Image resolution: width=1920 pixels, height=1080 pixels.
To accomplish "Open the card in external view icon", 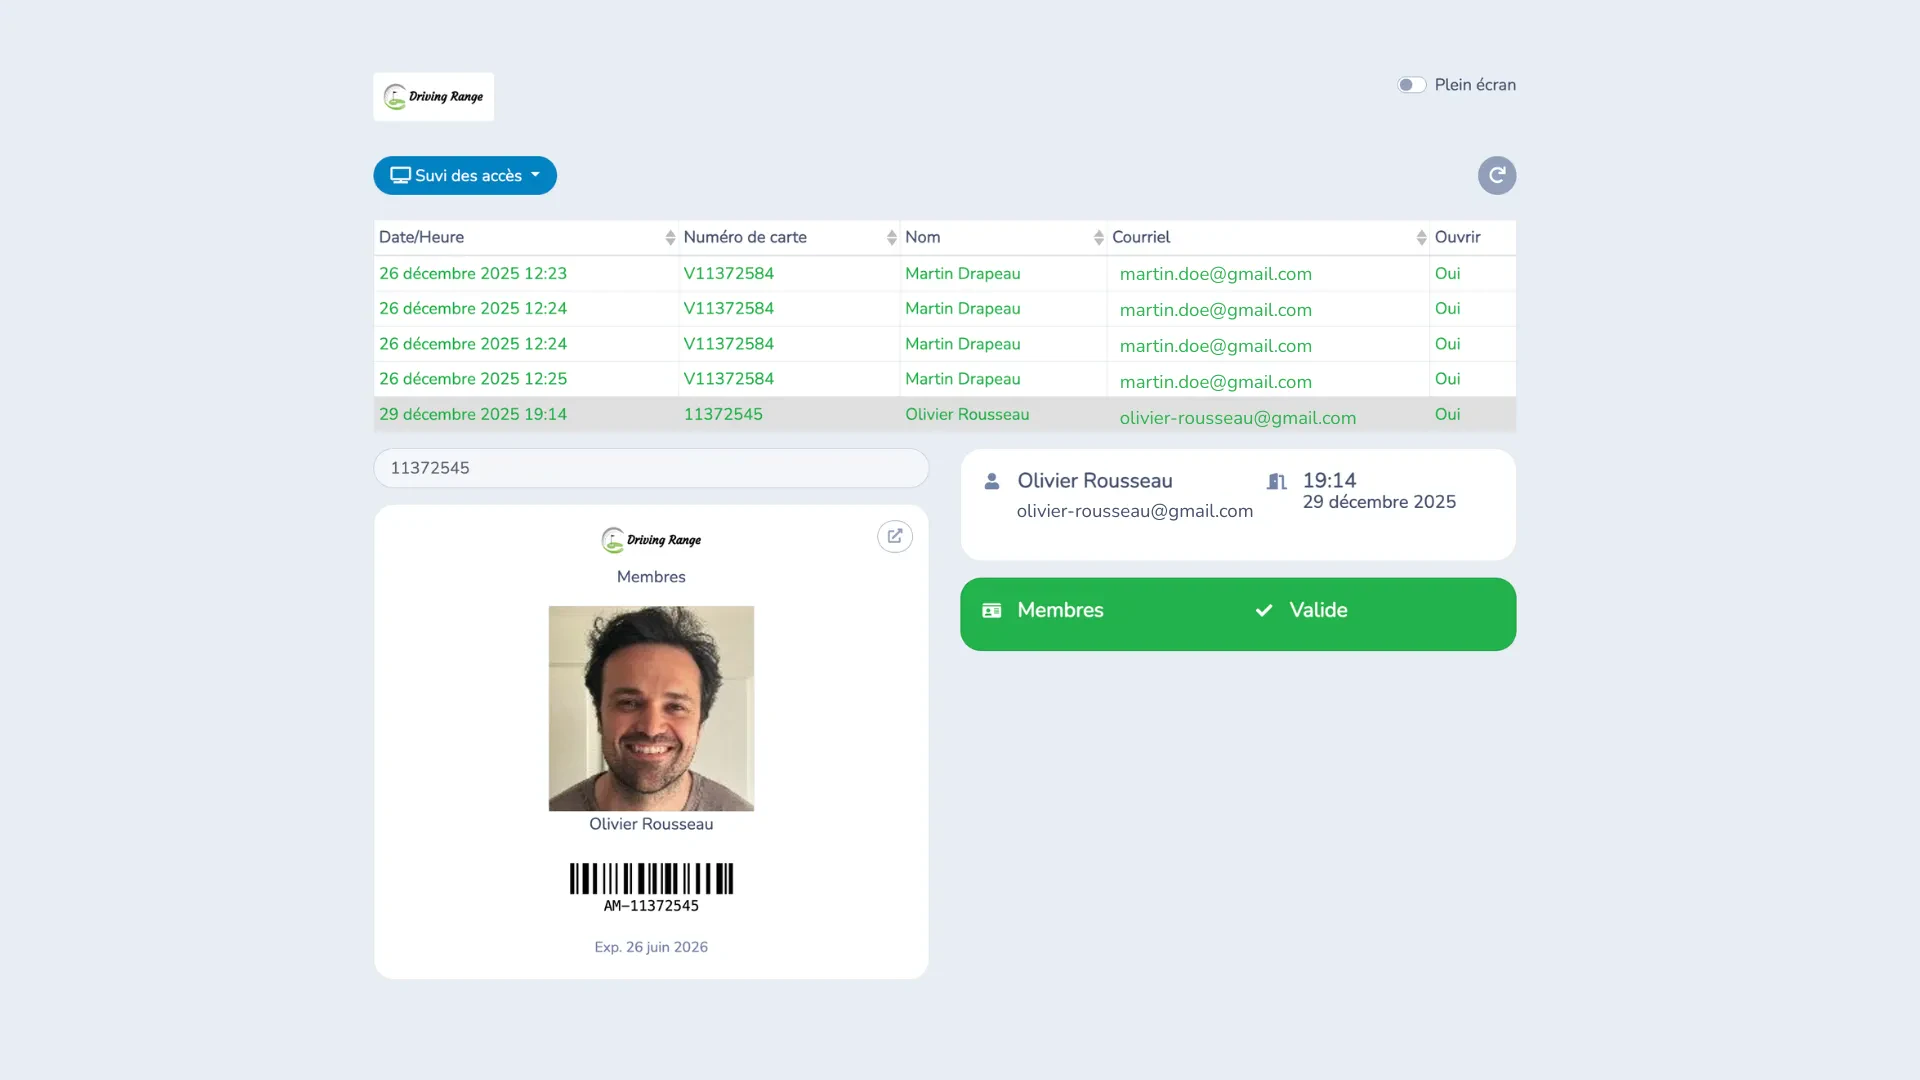I will coord(894,536).
